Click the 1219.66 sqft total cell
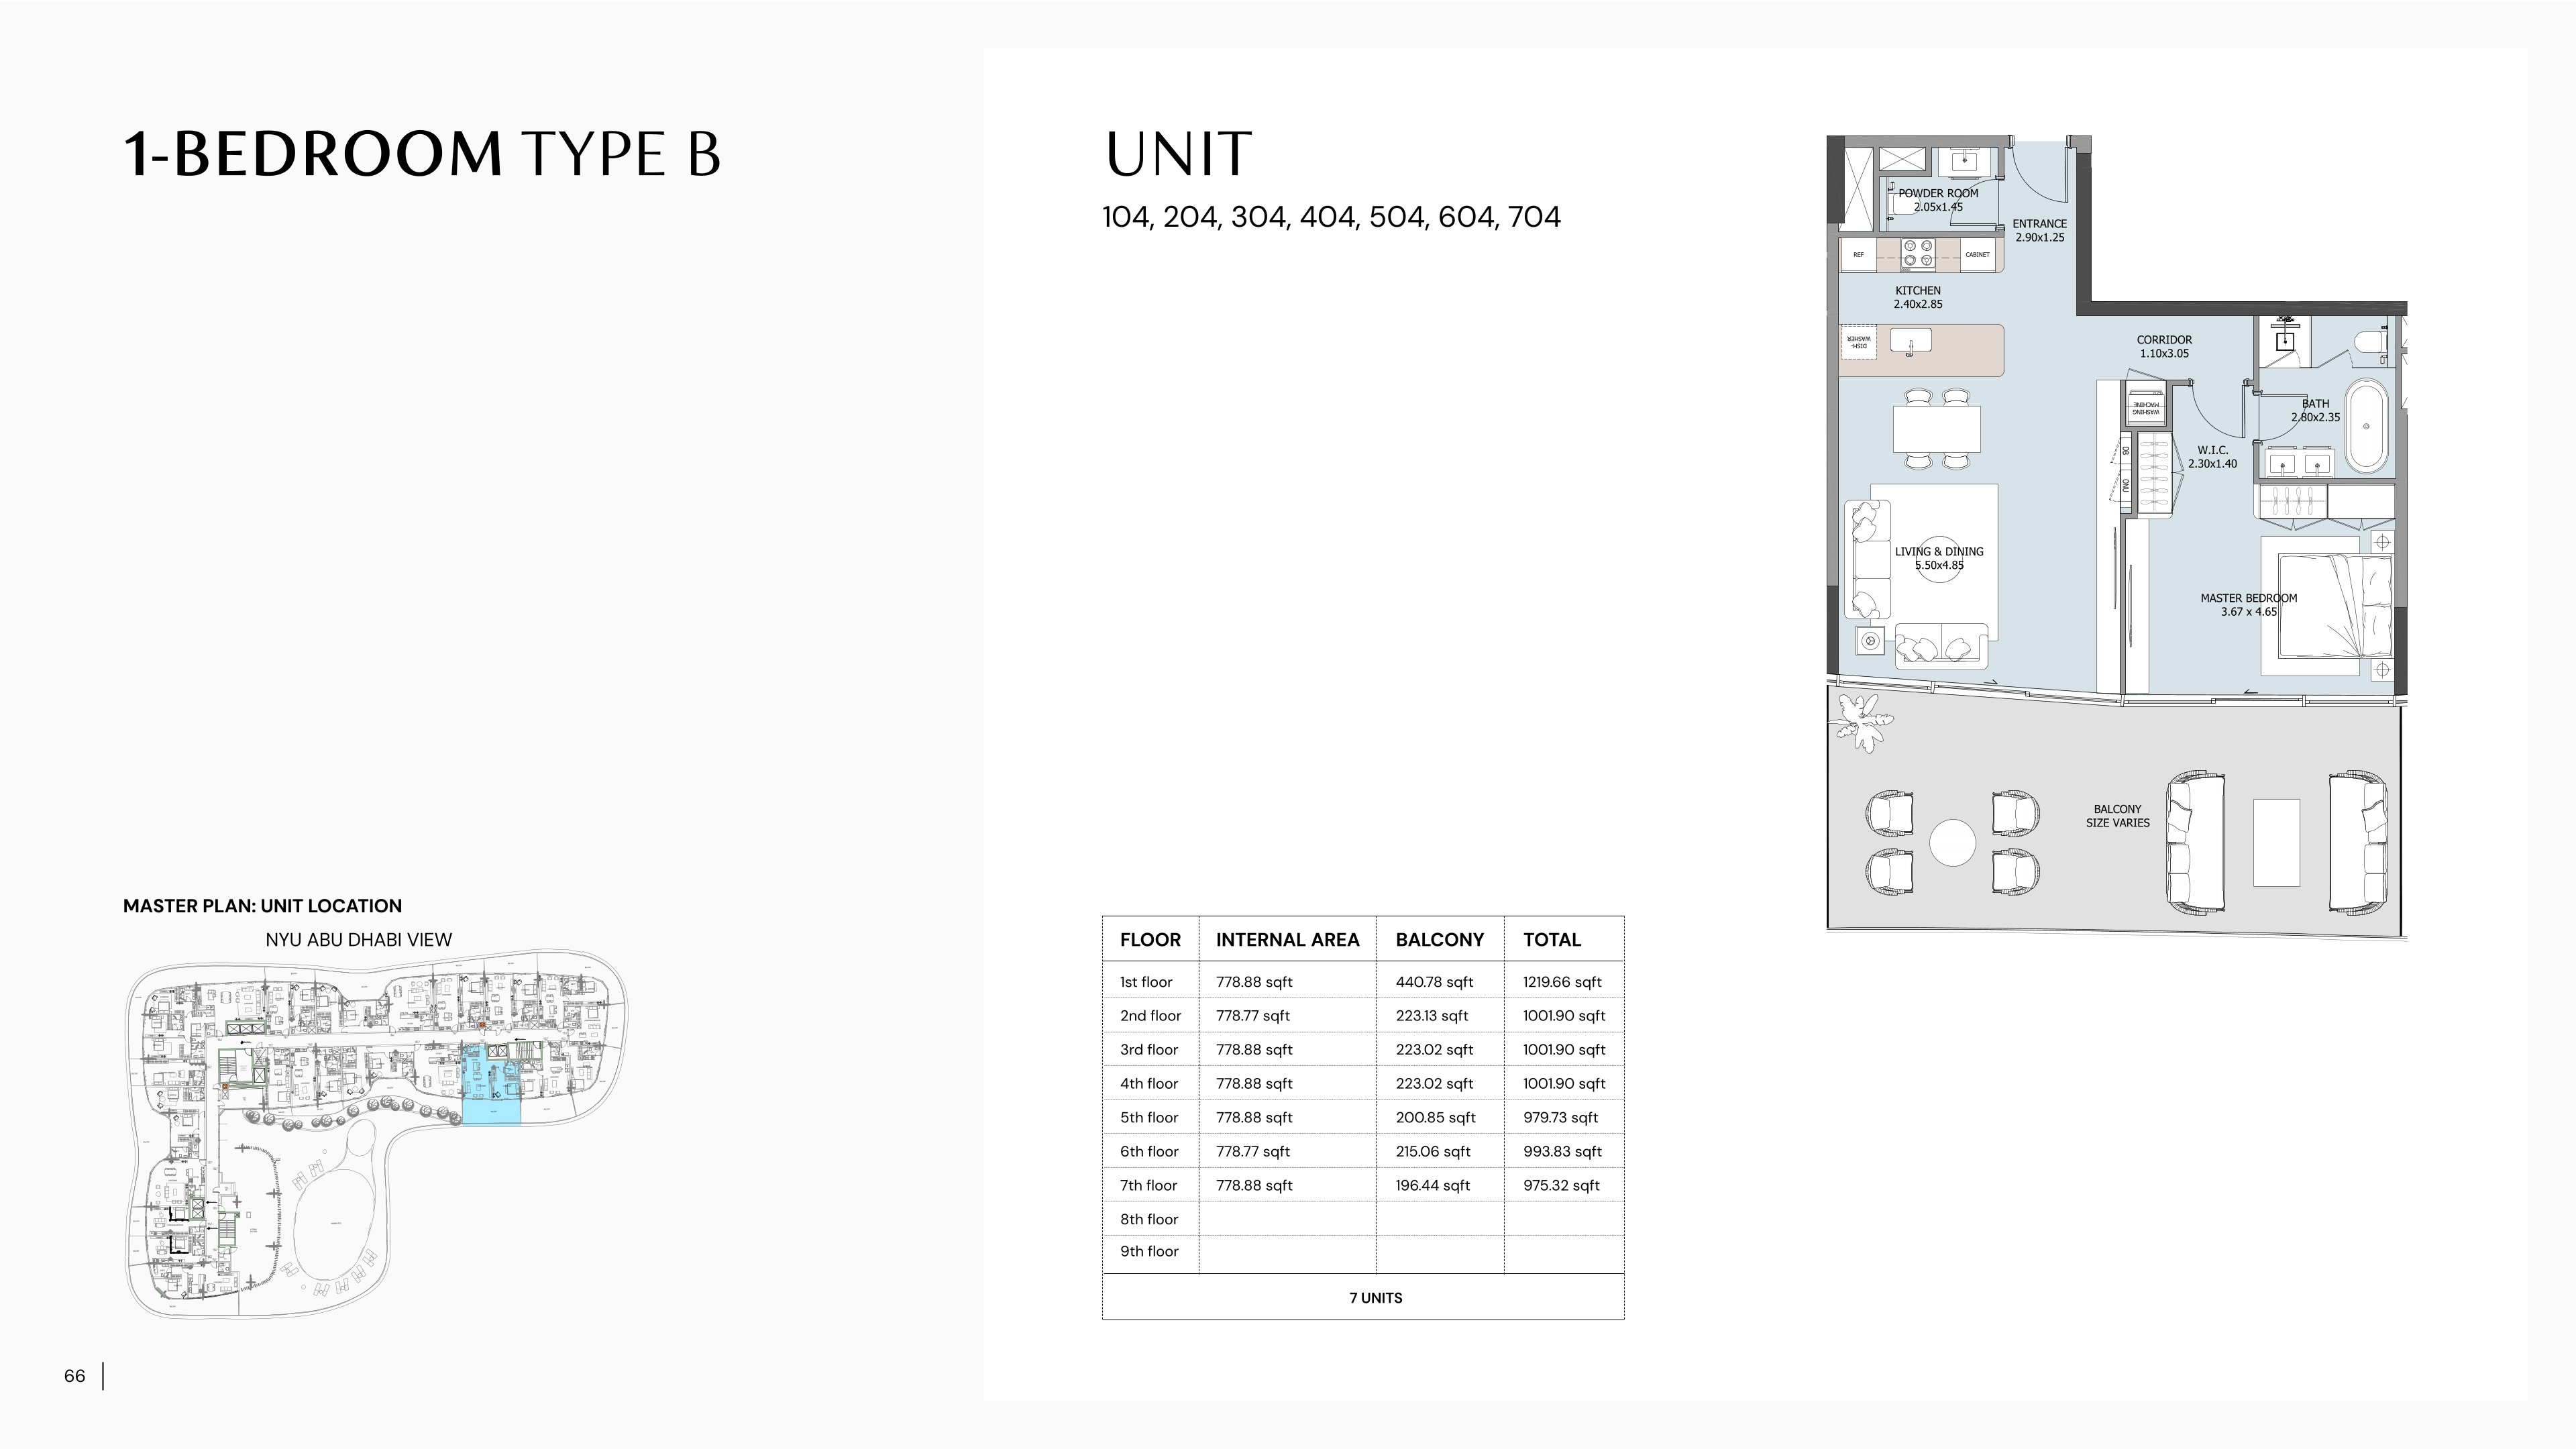This screenshot has width=2576, height=1449. (x=1562, y=982)
